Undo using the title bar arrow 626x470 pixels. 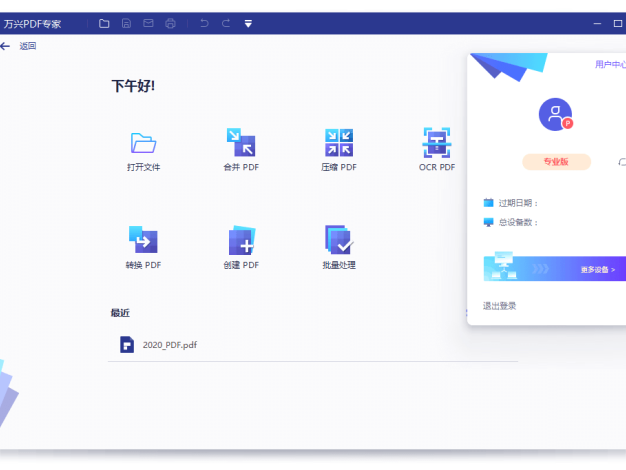click(204, 24)
